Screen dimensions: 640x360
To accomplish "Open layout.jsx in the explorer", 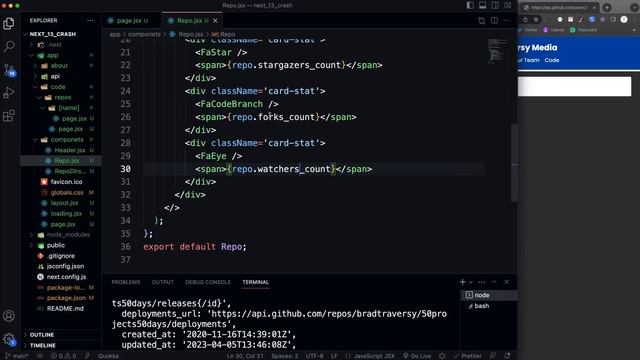I will (60, 203).
